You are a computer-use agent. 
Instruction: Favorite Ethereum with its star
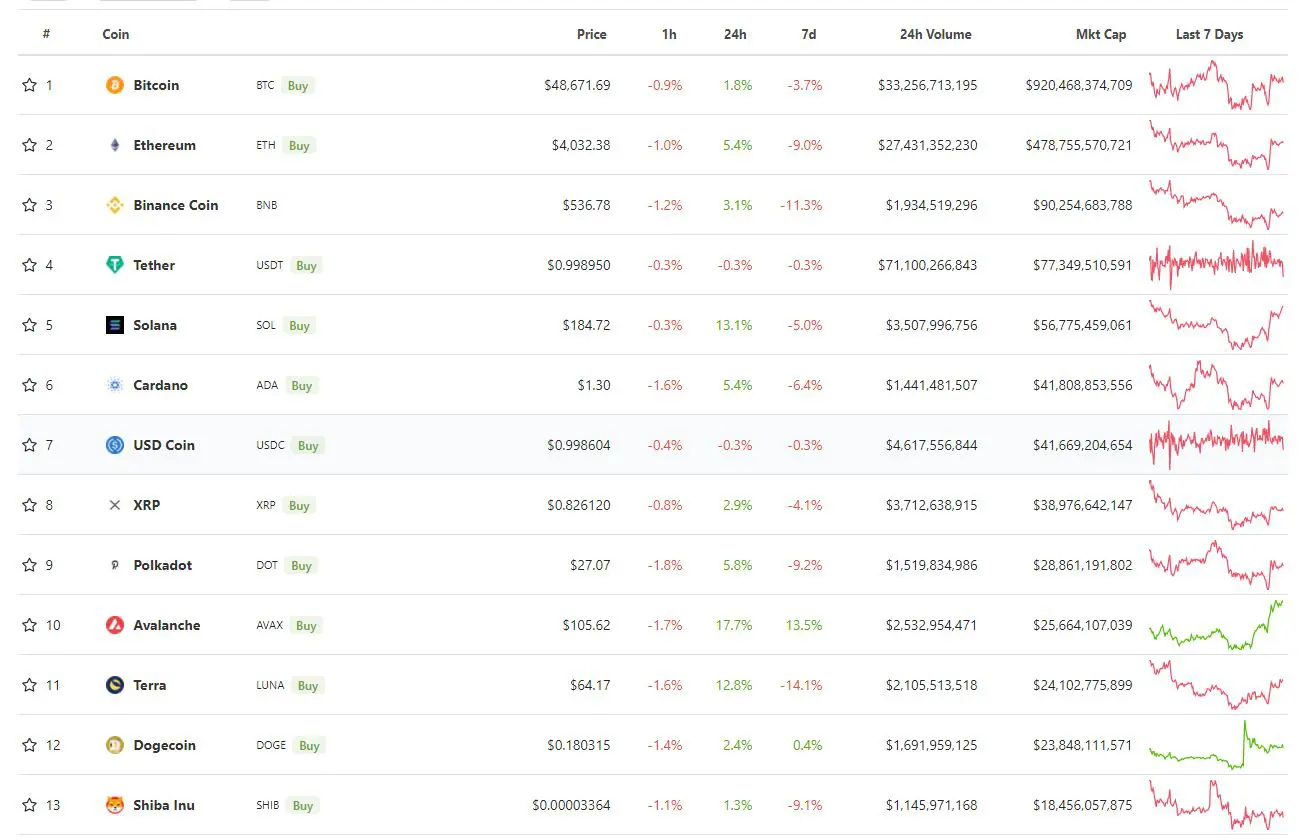pos(29,145)
